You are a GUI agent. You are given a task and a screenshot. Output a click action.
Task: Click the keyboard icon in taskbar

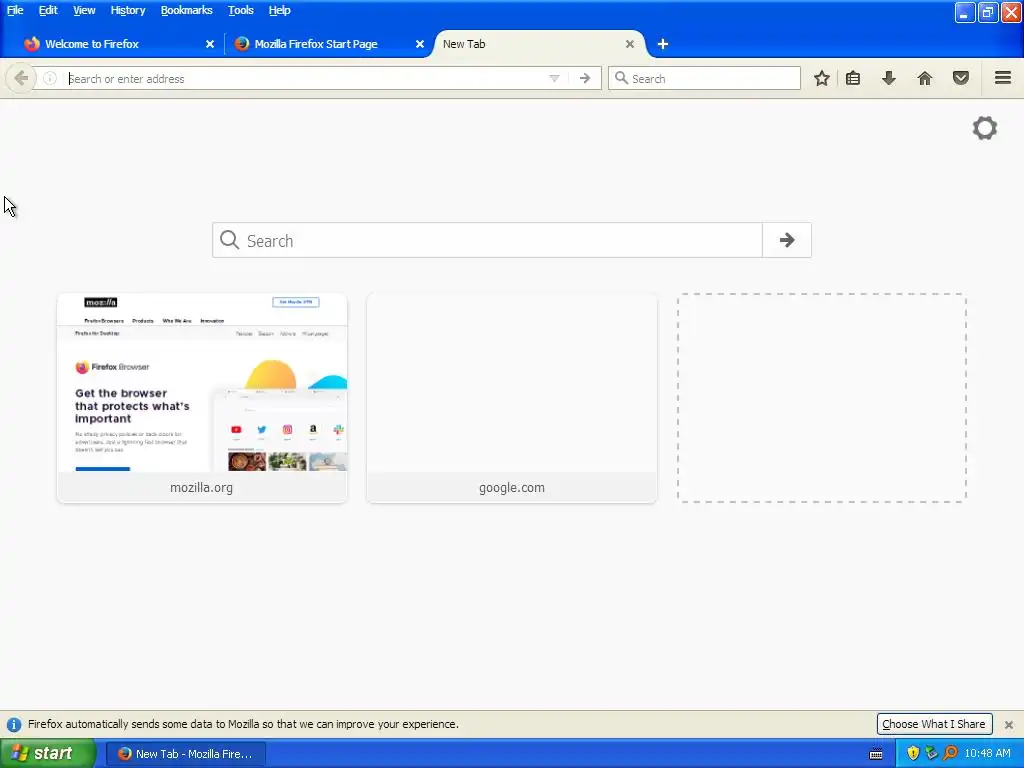(x=876, y=754)
